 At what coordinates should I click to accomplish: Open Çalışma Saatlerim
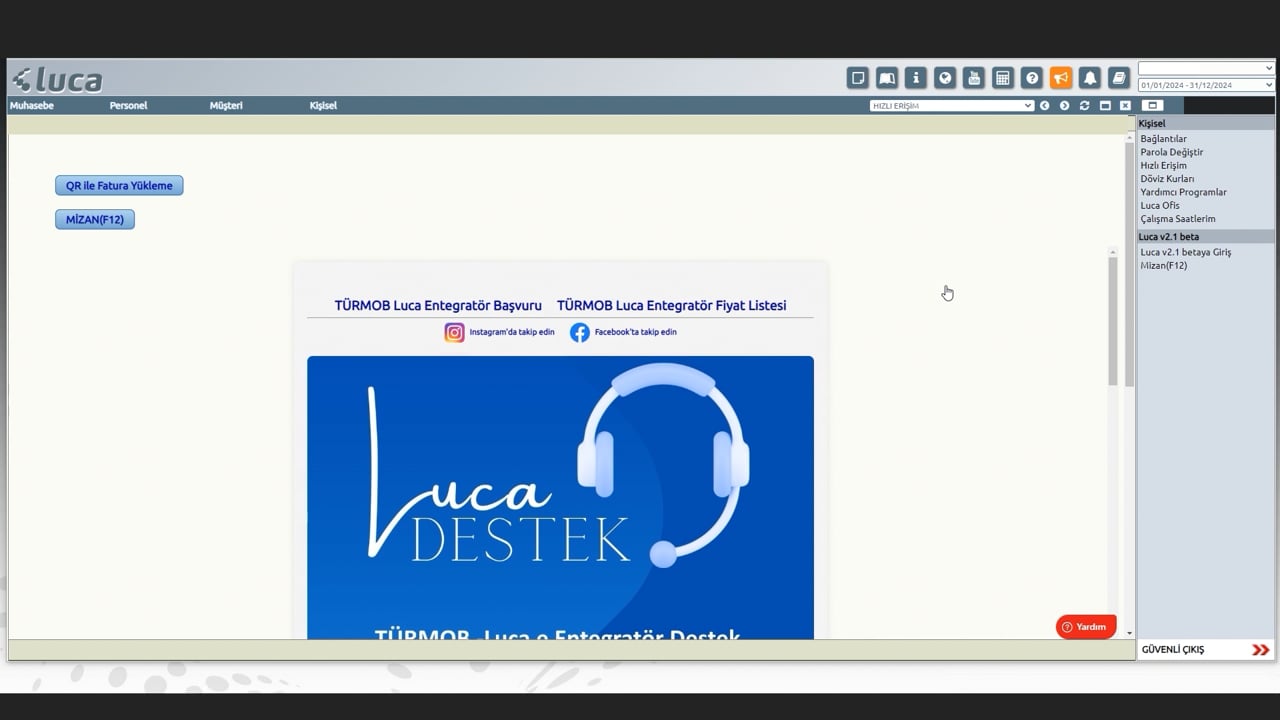tap(1178, 219)
